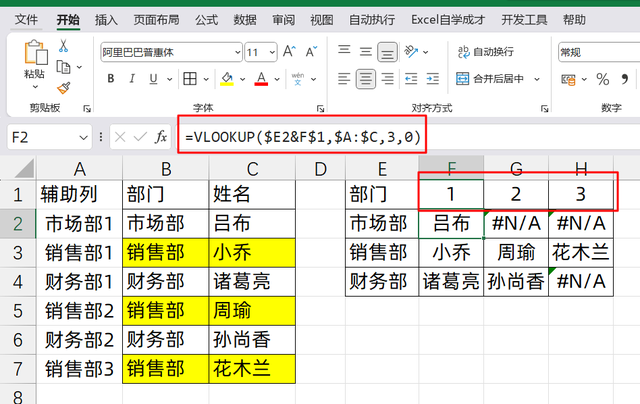Screen dimensions: 640x404
Task: Select the cell containing 花木兰 in column H
Action: coord(581,253)
